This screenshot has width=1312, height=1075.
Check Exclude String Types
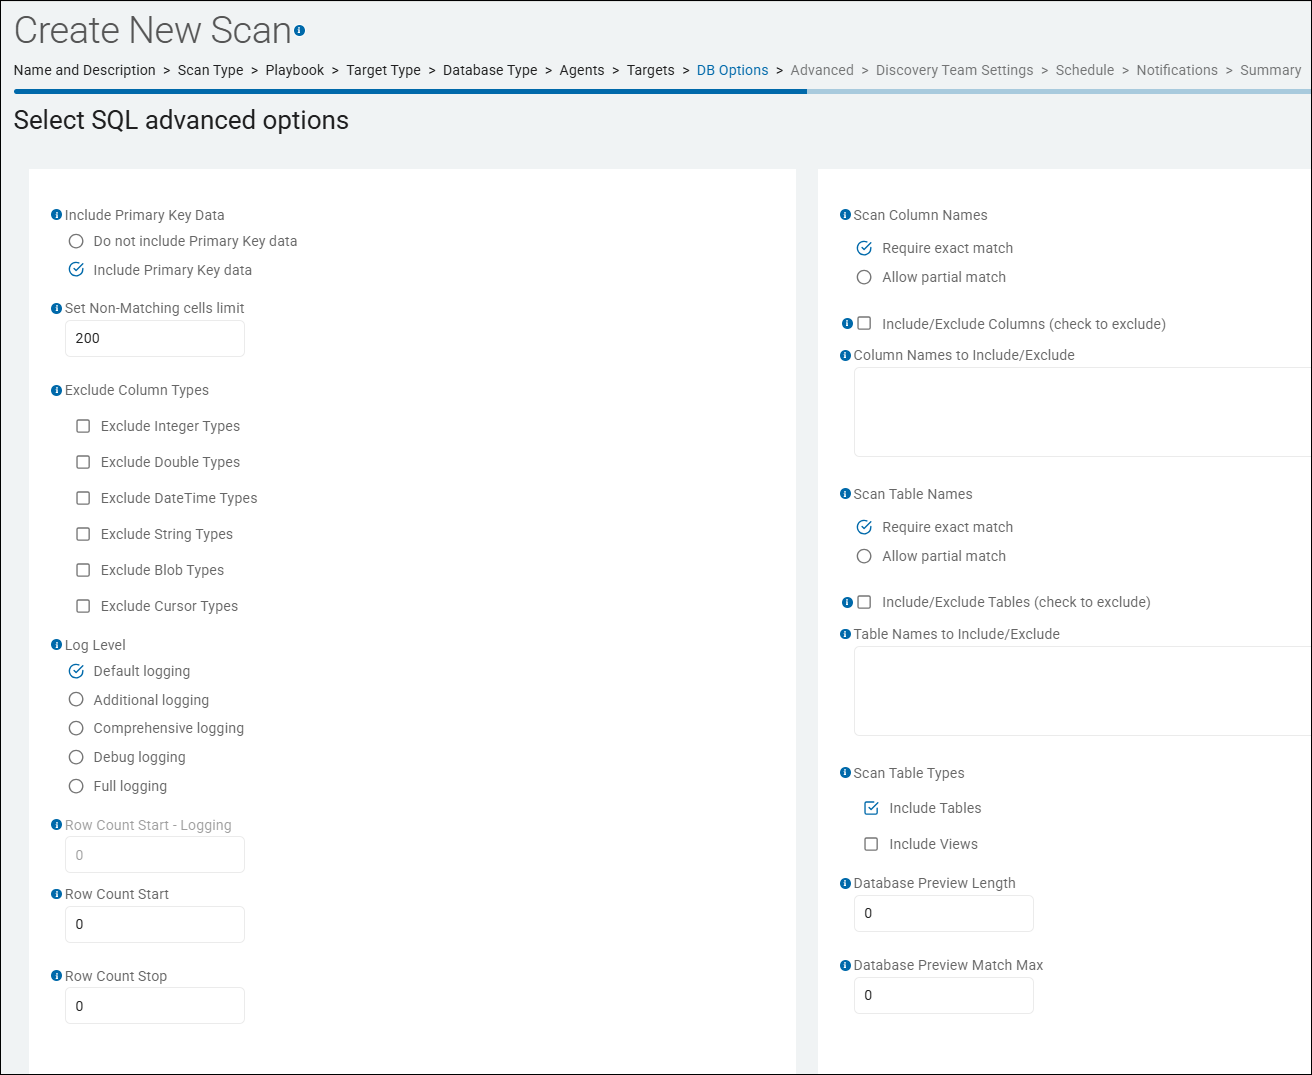[x=83, y=534]
